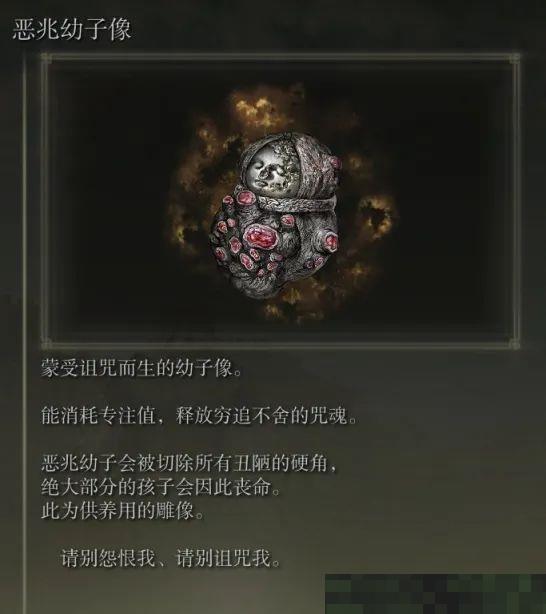Click the bottom-right corner ornament of image frame
This screenshot has height=614, width=546.
pyautogui.click(x=515, y=344)
